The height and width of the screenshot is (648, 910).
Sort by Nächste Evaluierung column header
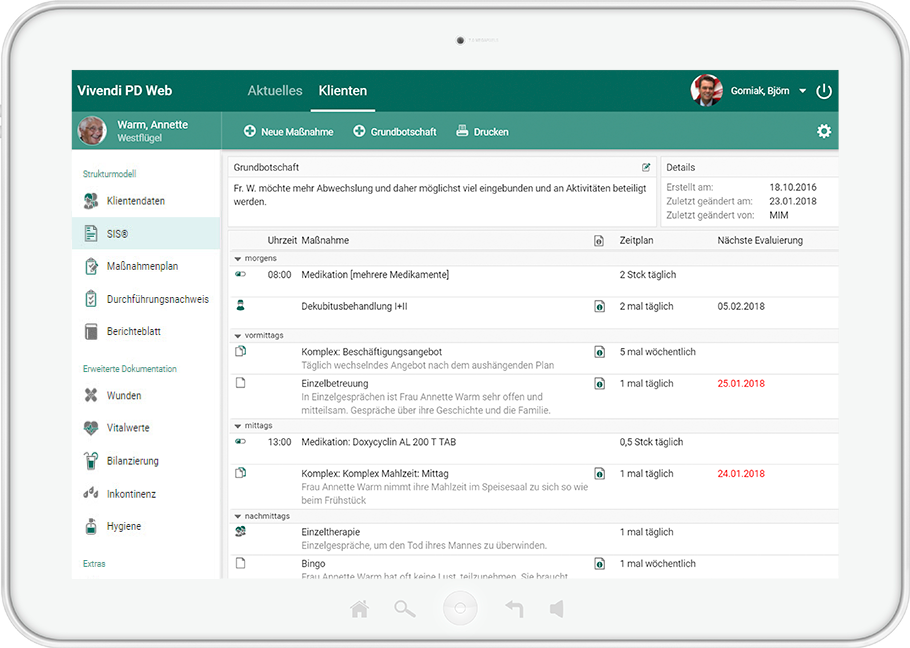[x=760, y=240]
